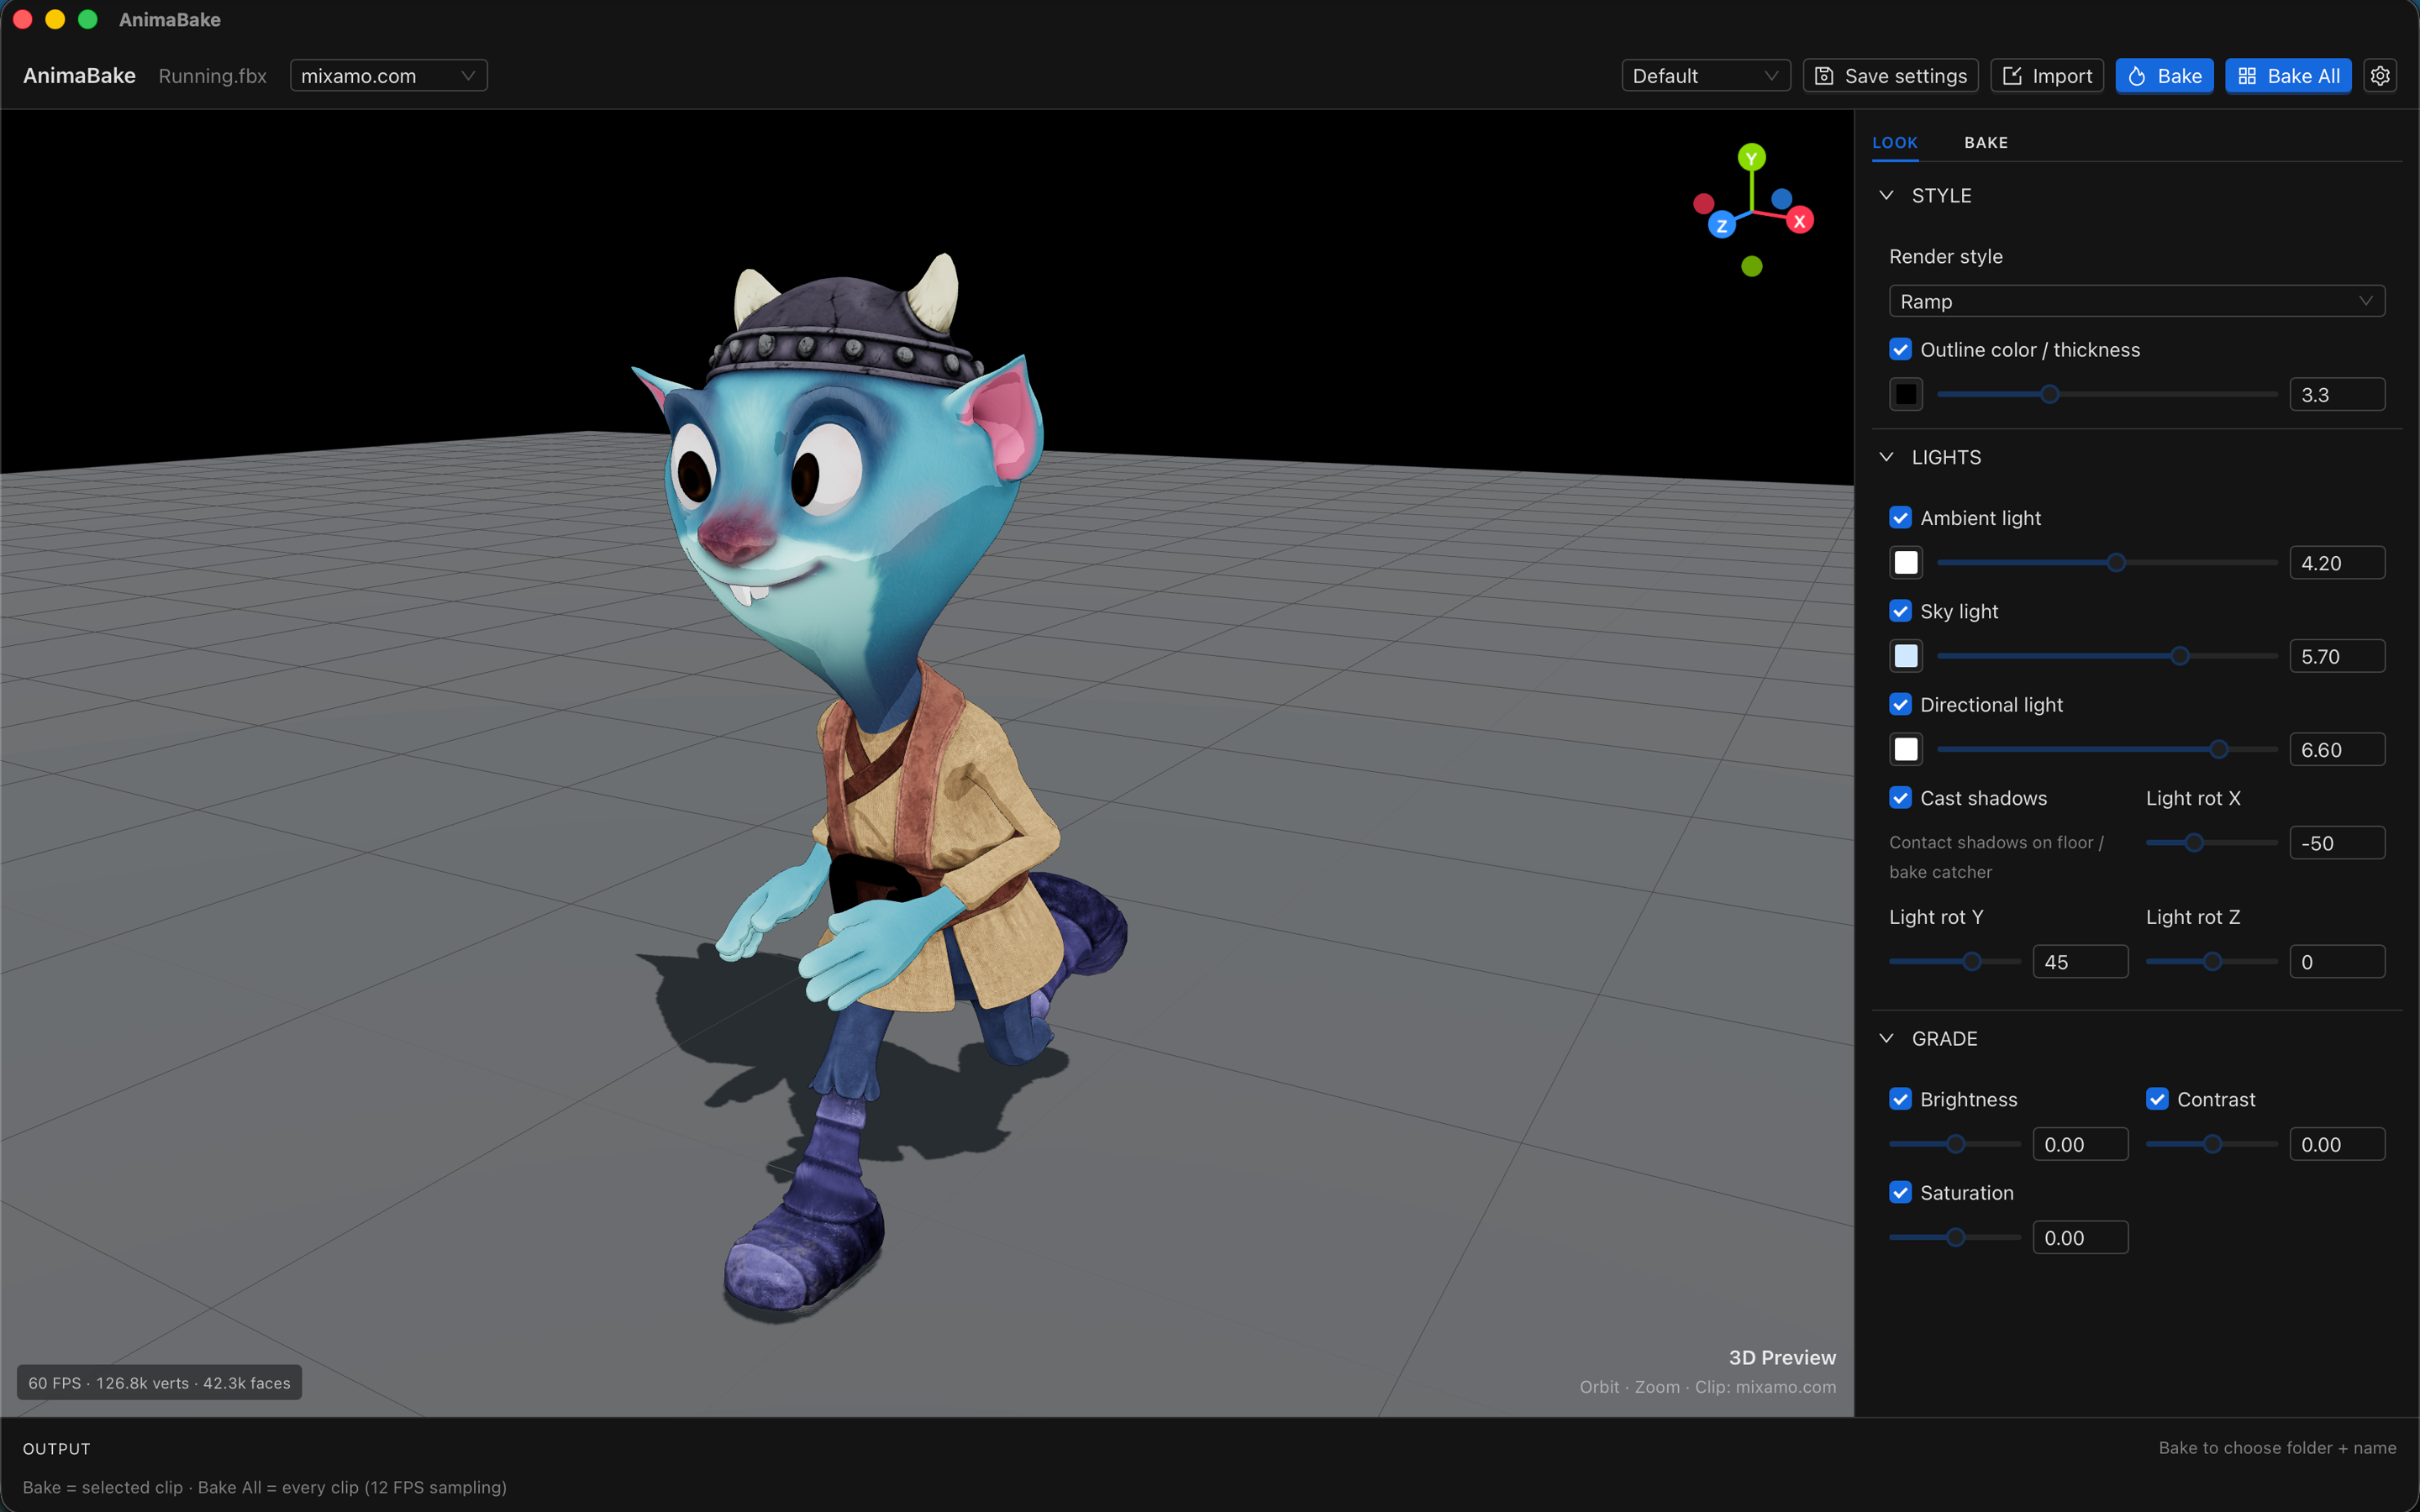The image size is (2420, 1512).
Task: Collapse the STYLE section
Action: tap(1886, 195)
